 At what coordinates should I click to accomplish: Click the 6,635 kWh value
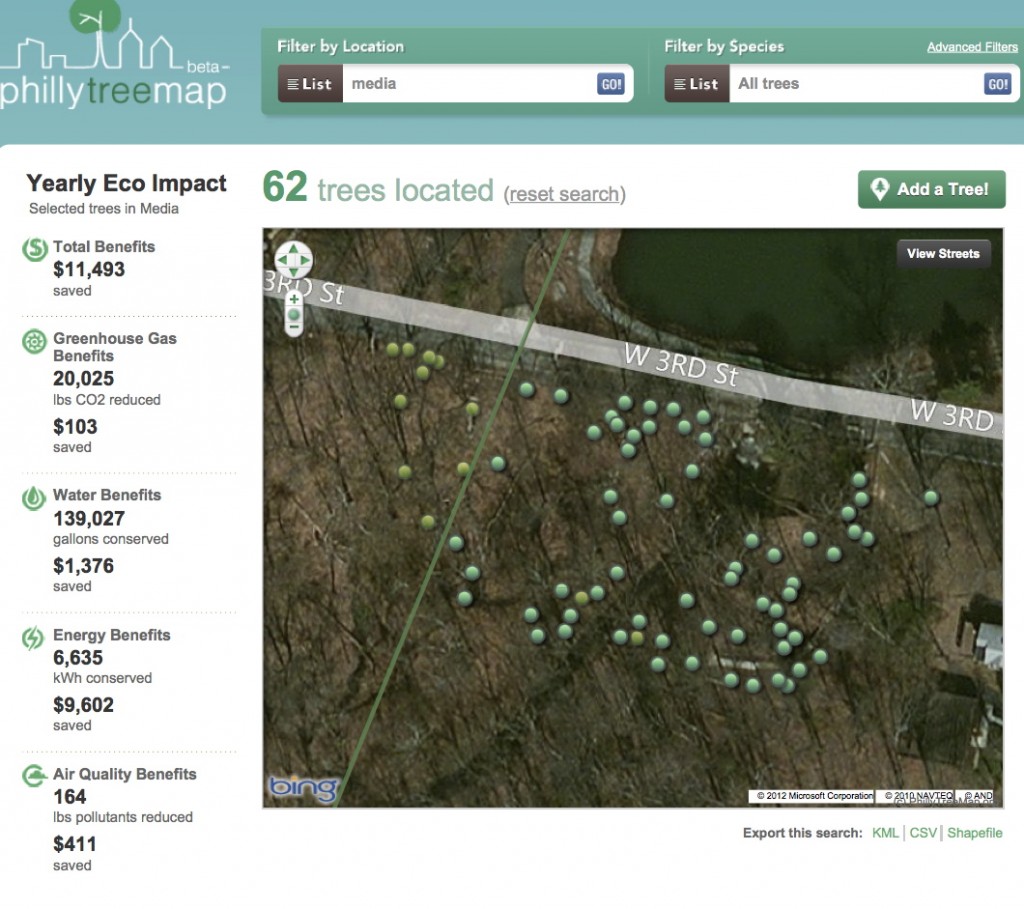click(78, 658)
